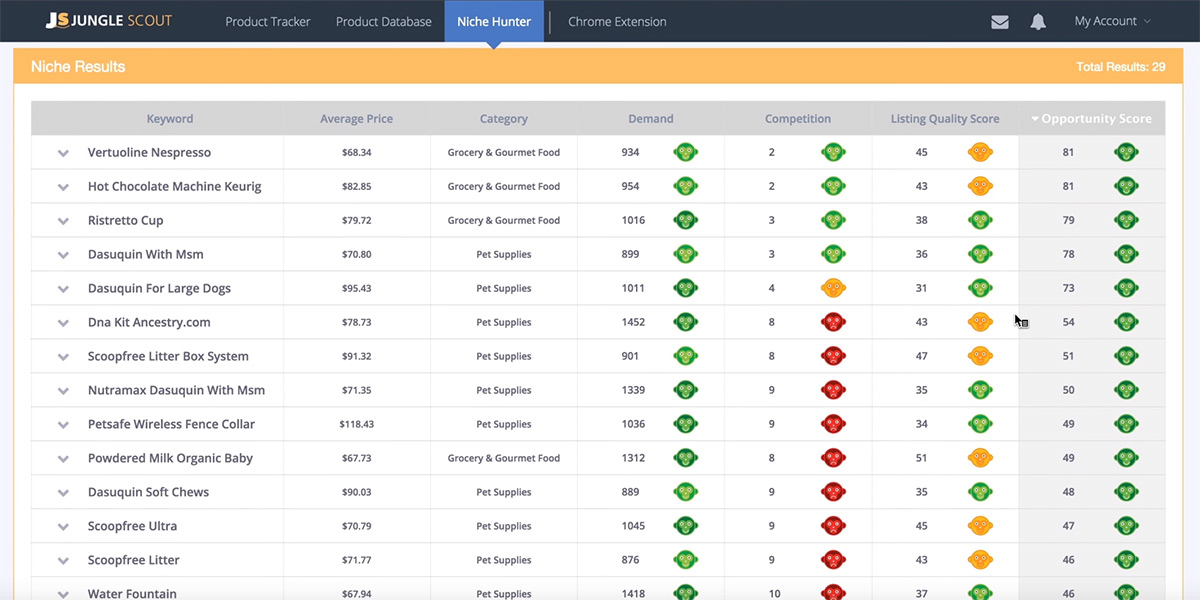
Task: Open the Chrome Extension tab
Action: click(x=617, y=21)
